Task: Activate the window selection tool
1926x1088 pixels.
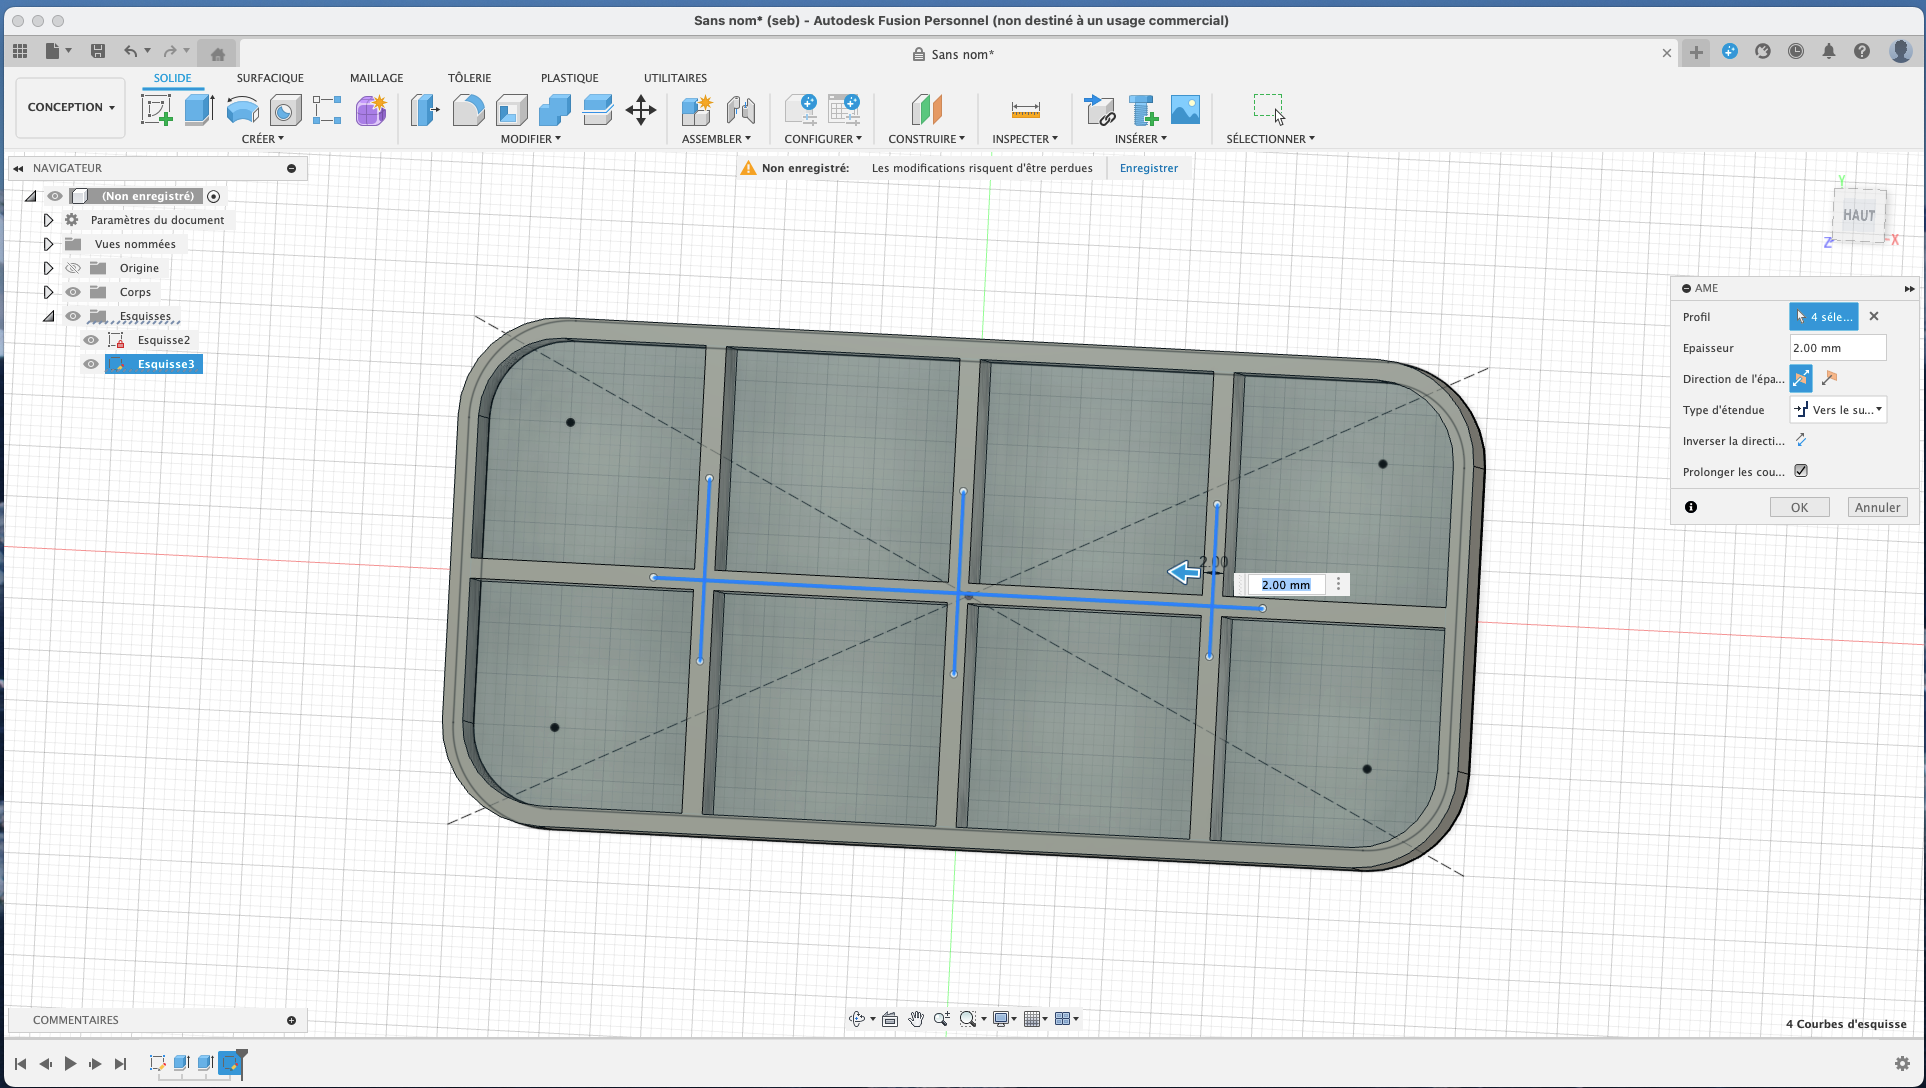Action: 1269,108
